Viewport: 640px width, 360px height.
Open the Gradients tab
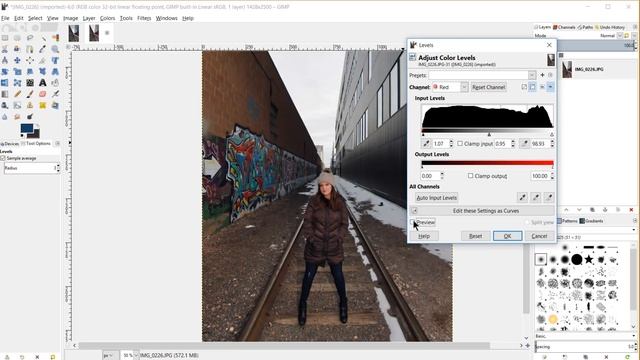tap(591, 221)
